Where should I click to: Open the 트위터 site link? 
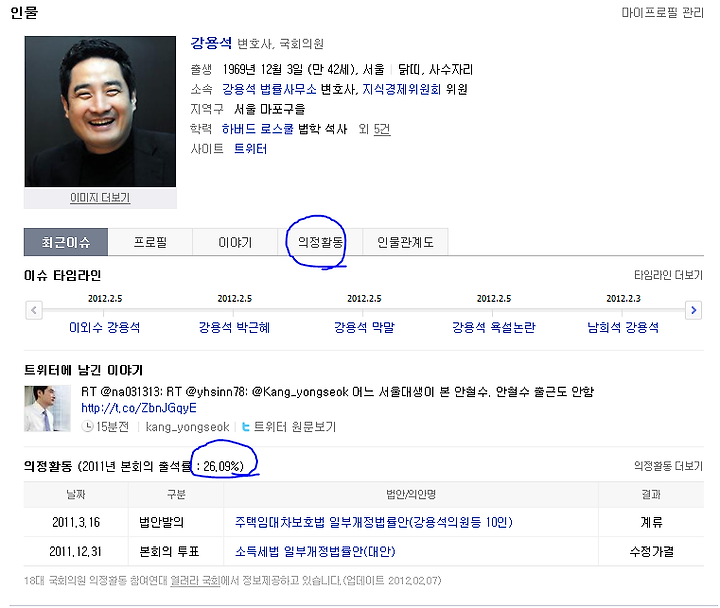[250, 149]
